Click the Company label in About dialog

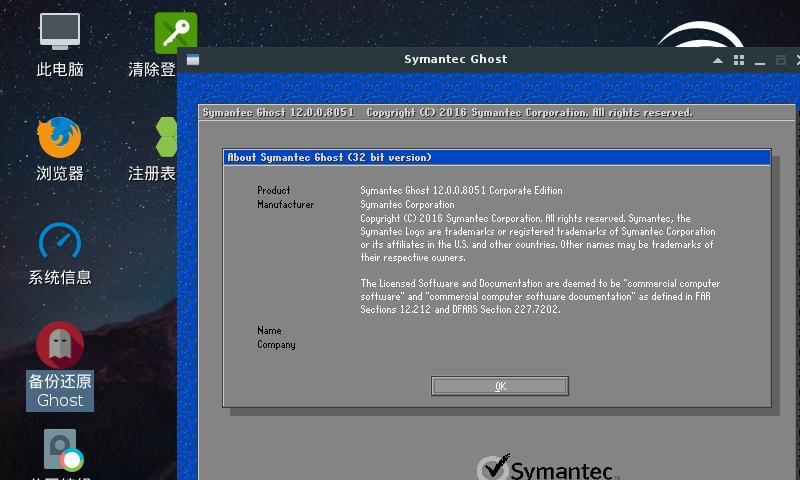click(x=276, y=345)
